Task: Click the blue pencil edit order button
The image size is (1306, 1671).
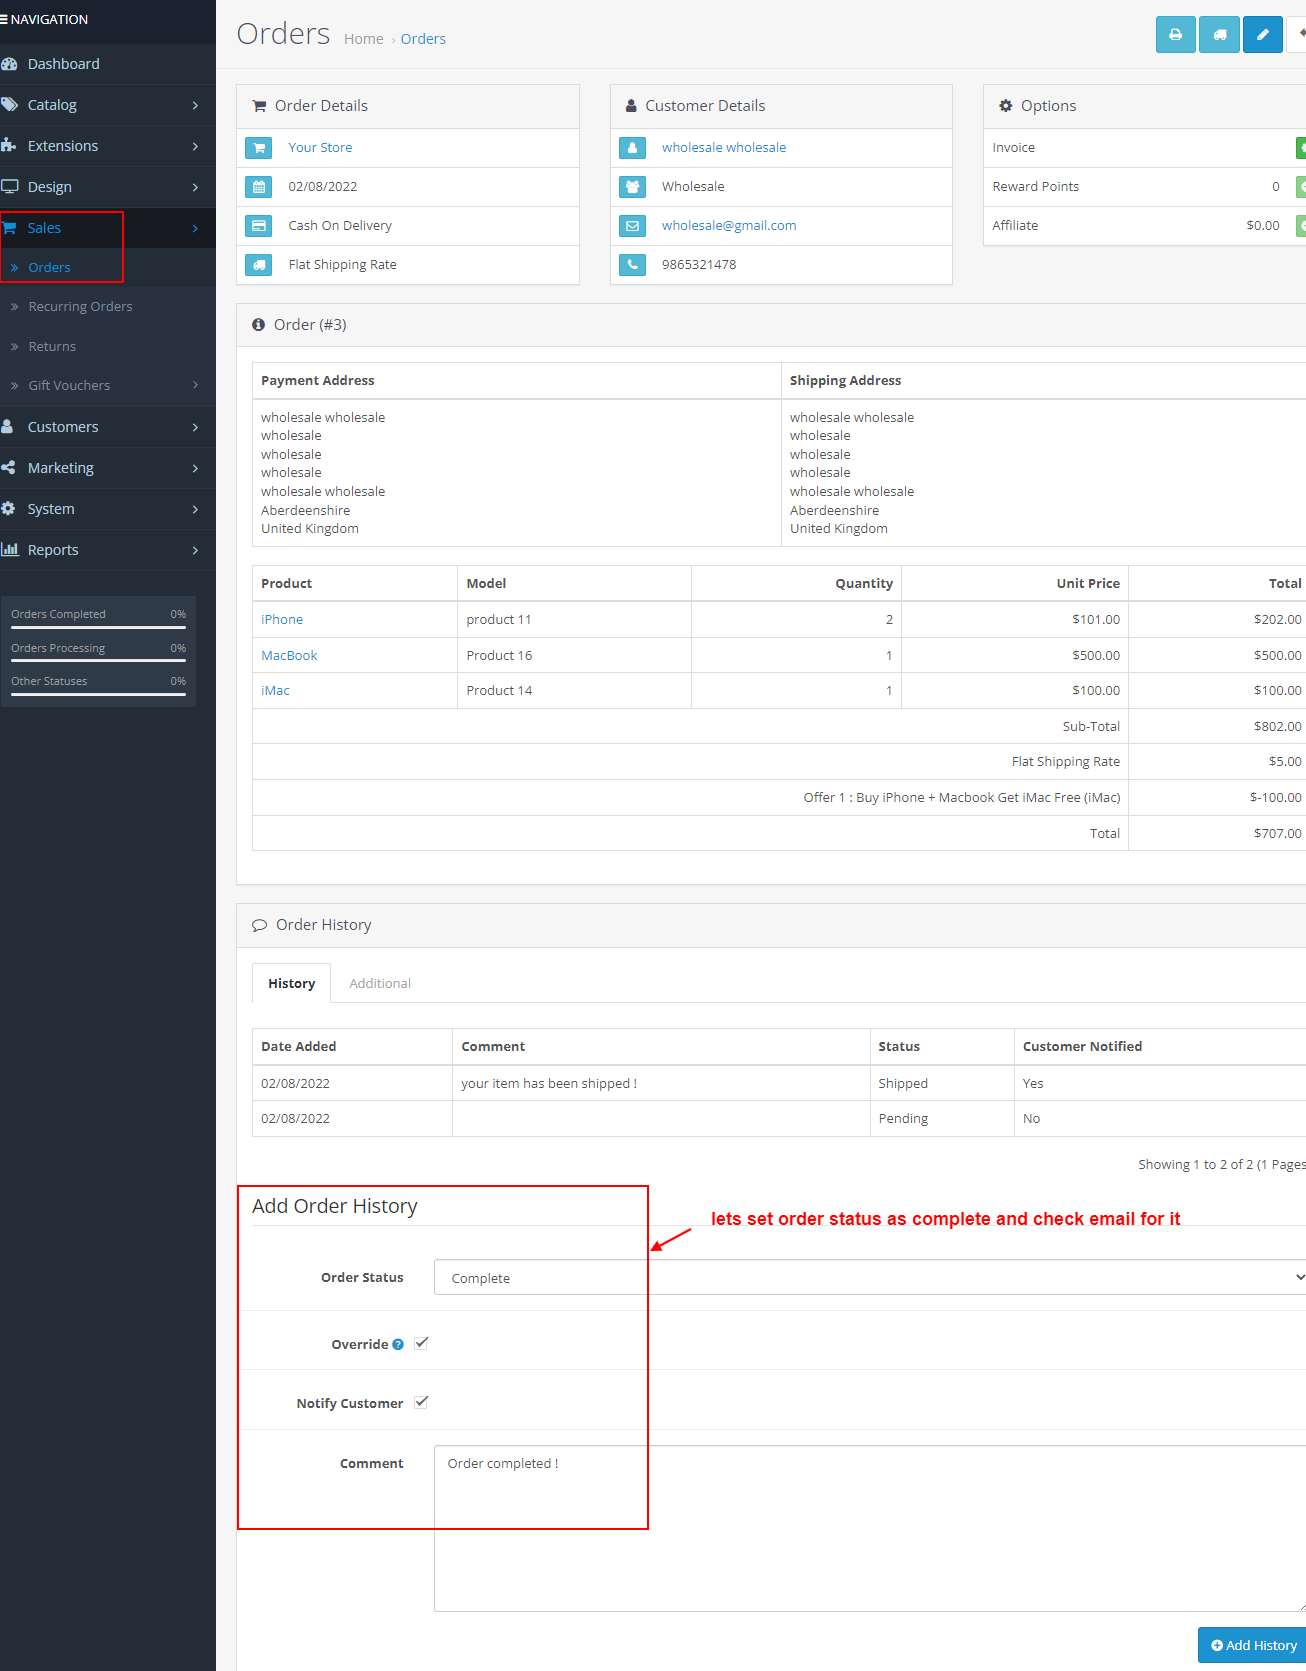Action: click(1262, 35)
